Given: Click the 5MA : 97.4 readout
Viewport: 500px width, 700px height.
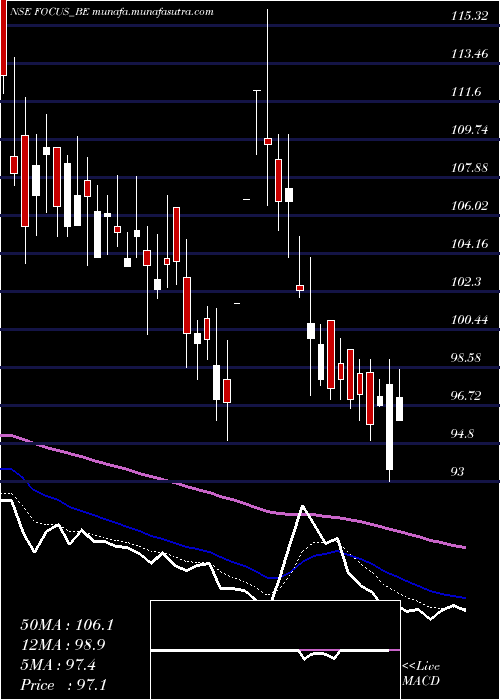Looking at the screenshot, I should 58,665.
